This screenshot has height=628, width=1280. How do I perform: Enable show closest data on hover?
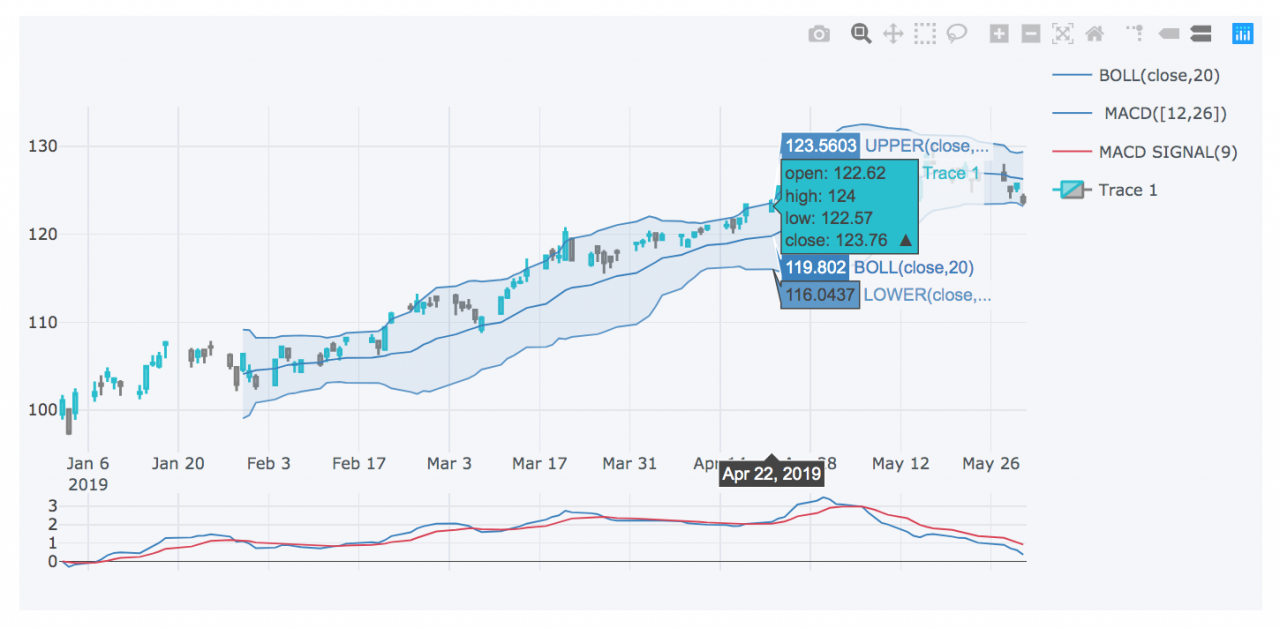pyautogui.click(x=1168, y=34)
